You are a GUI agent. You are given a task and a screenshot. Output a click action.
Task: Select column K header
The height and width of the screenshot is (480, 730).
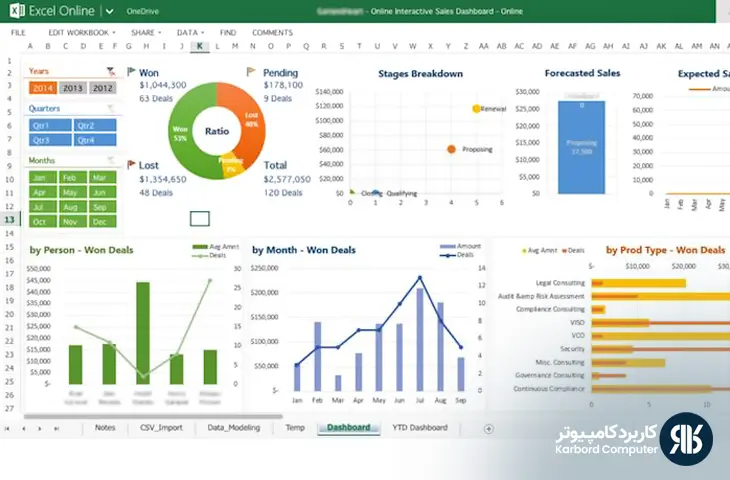click(x=200, y=46)
